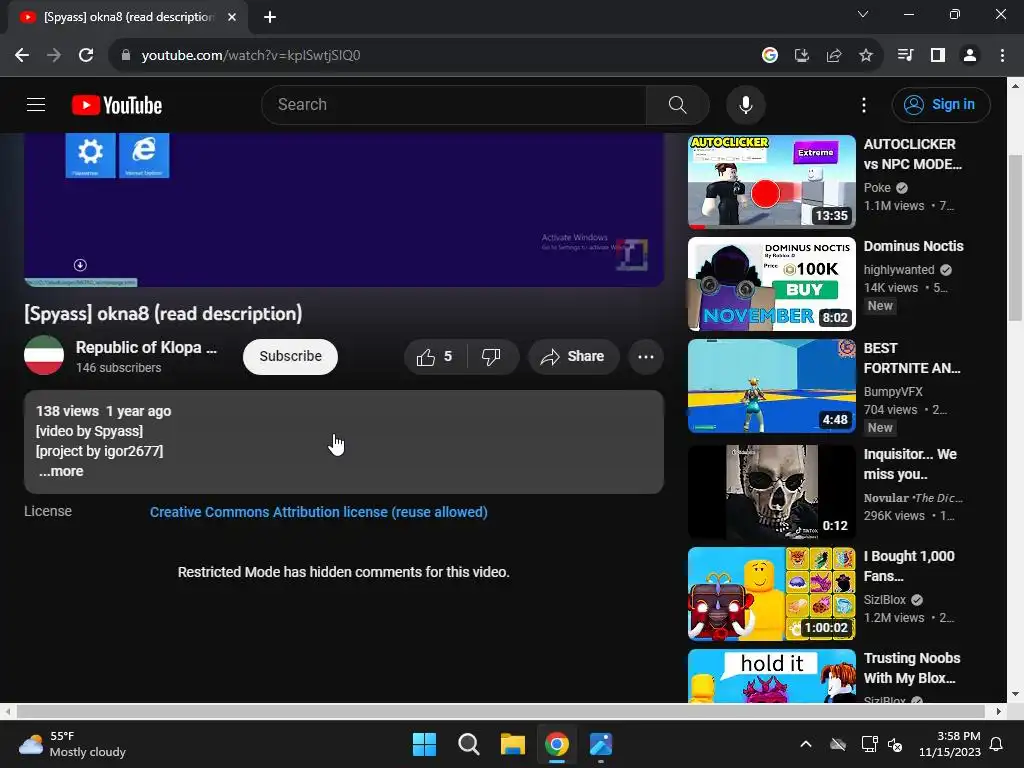1024x768 pixels.
Task: Open taskbar Search
Action: click(468, 744)
